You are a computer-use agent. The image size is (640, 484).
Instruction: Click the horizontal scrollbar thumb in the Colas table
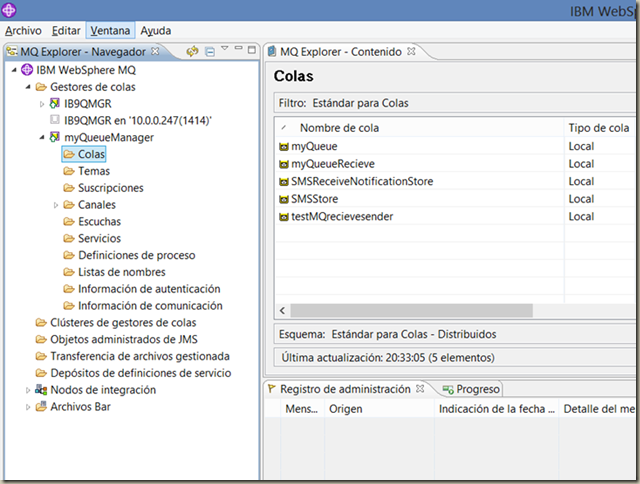click(411, 311)
